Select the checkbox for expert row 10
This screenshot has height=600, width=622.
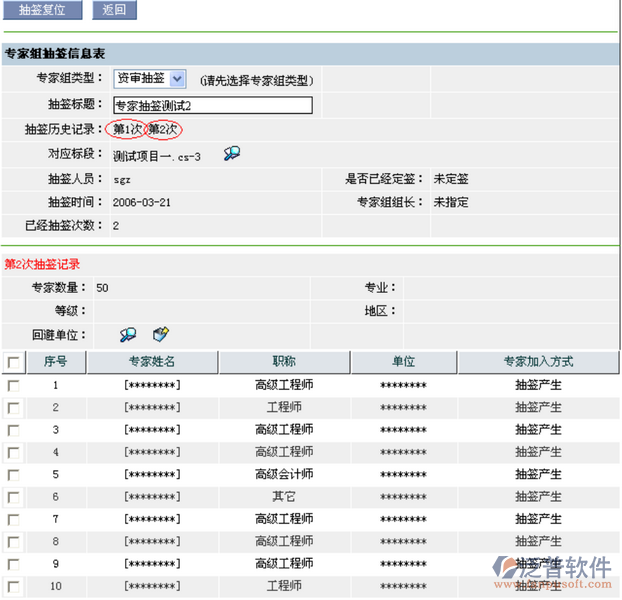(13, 587)
